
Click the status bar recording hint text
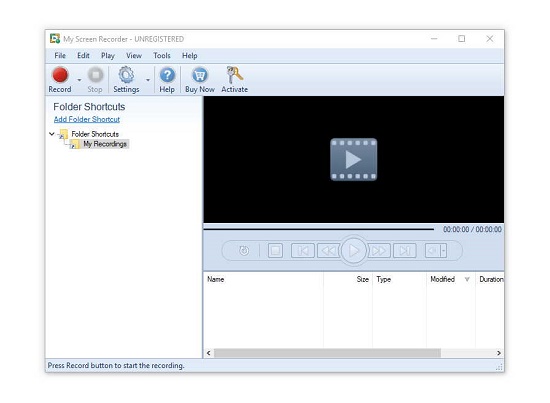pyautogui.click(x=116, y=365)
